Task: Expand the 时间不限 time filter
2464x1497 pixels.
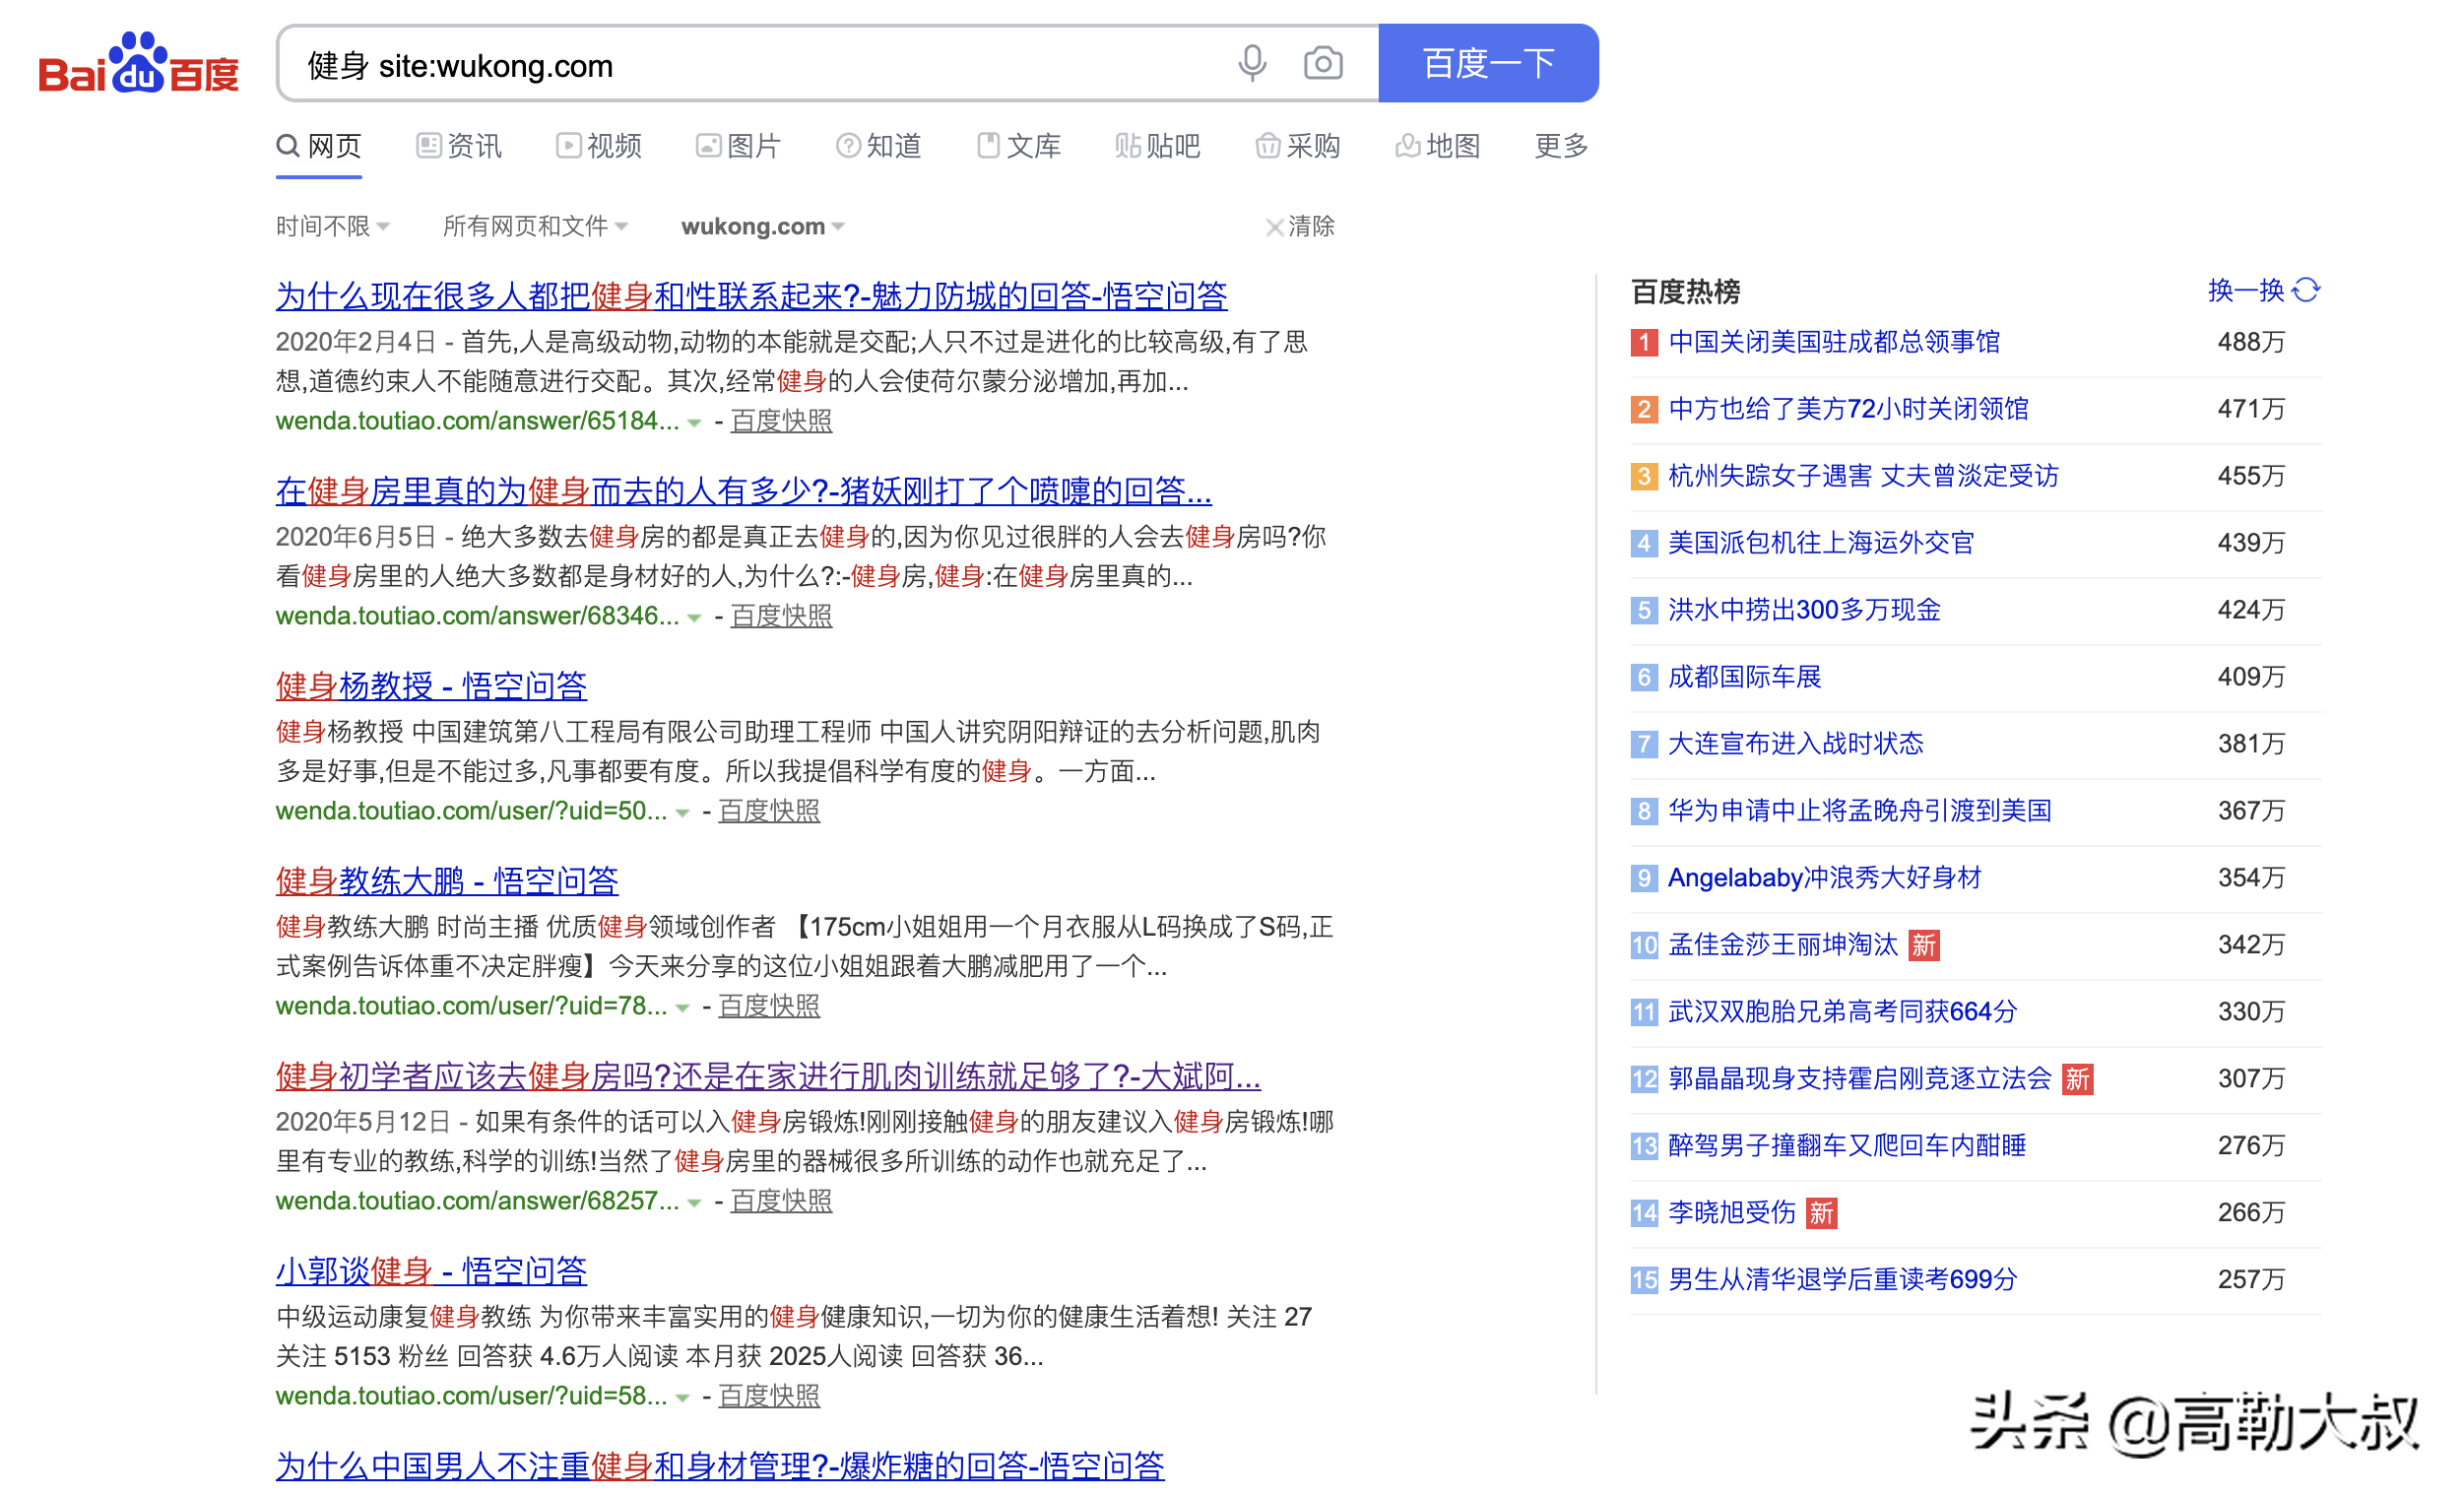Action: click(x=333, y=227)
